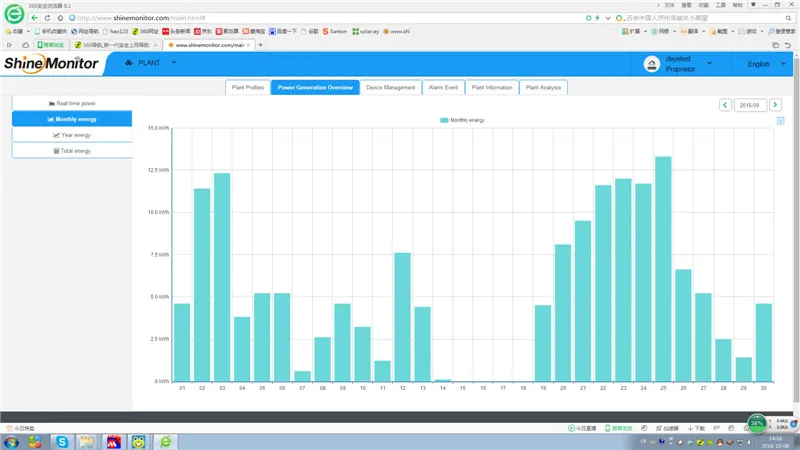Viewport: 800px width, 450px height.
Task: Reload the page with refresh icon
Action: (x=47, y=18)
